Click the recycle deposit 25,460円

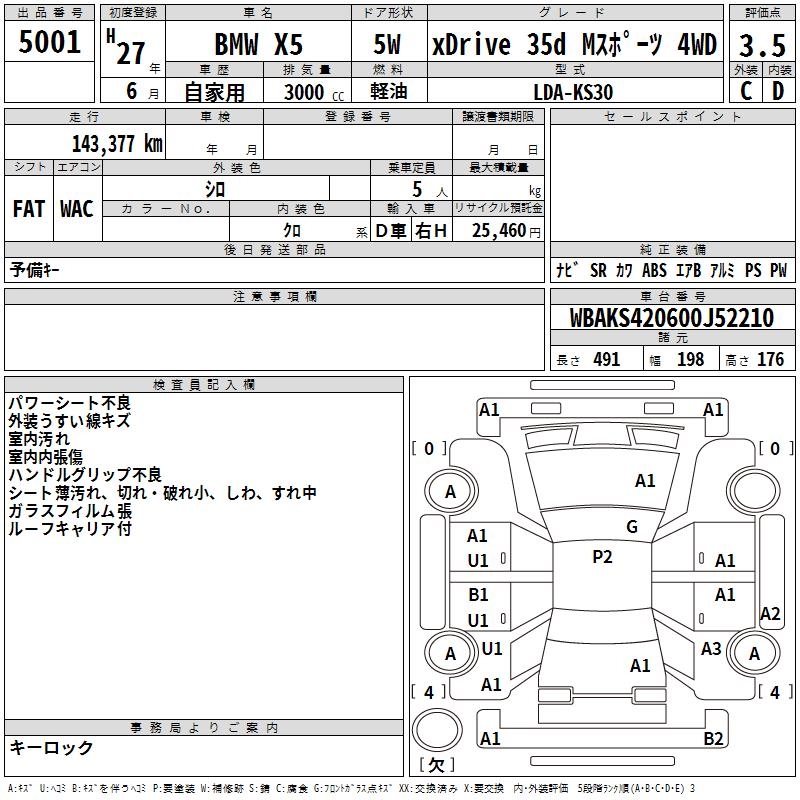[506, 231]
